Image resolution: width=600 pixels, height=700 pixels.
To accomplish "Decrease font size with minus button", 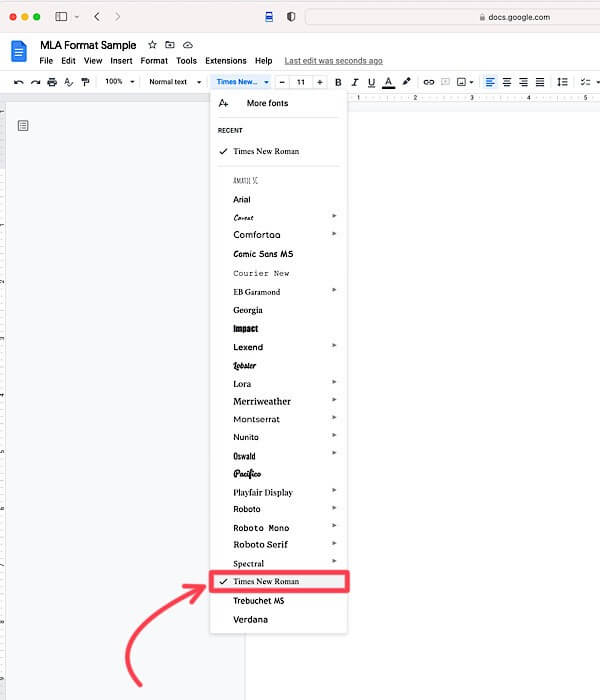I will tap(282, 82).
